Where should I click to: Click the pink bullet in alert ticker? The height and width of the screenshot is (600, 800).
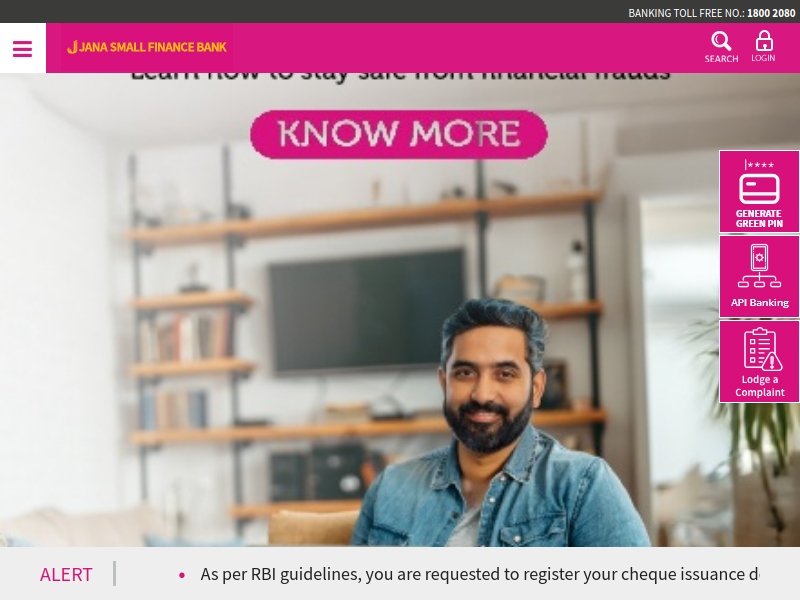point(182,575)
